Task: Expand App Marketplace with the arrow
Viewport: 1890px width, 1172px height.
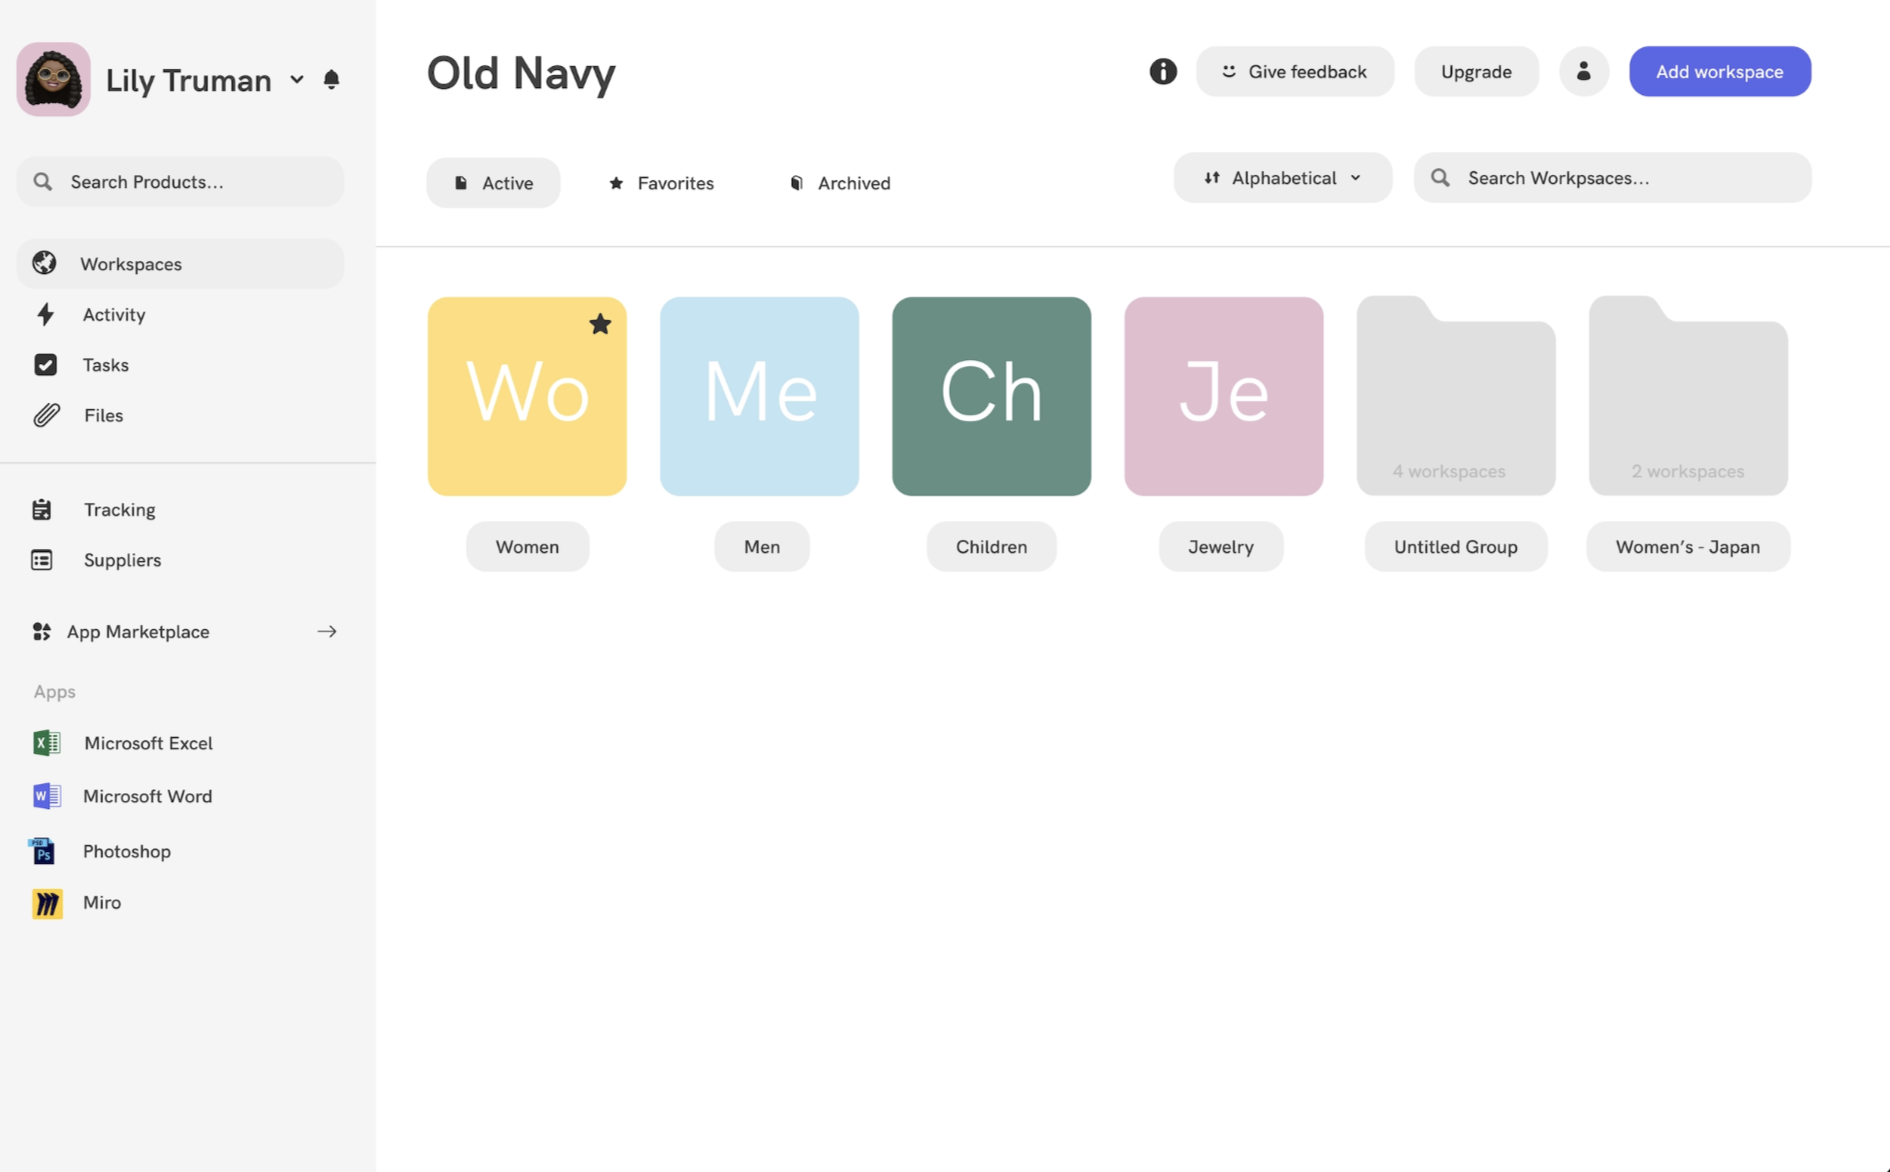Action: click(x=327, y=631)
